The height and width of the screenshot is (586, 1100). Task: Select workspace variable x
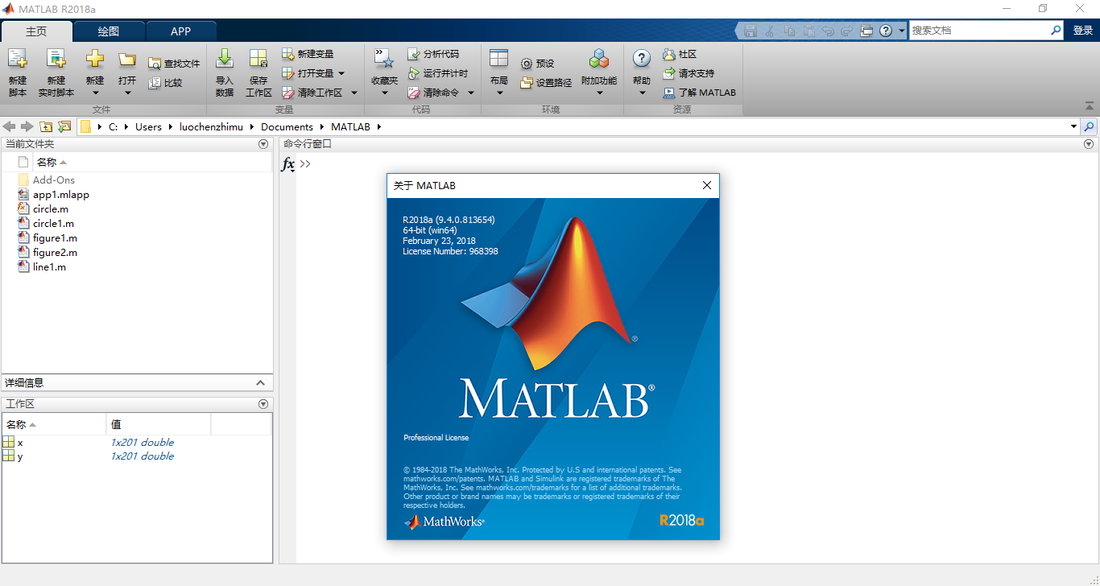click(20, 442)
